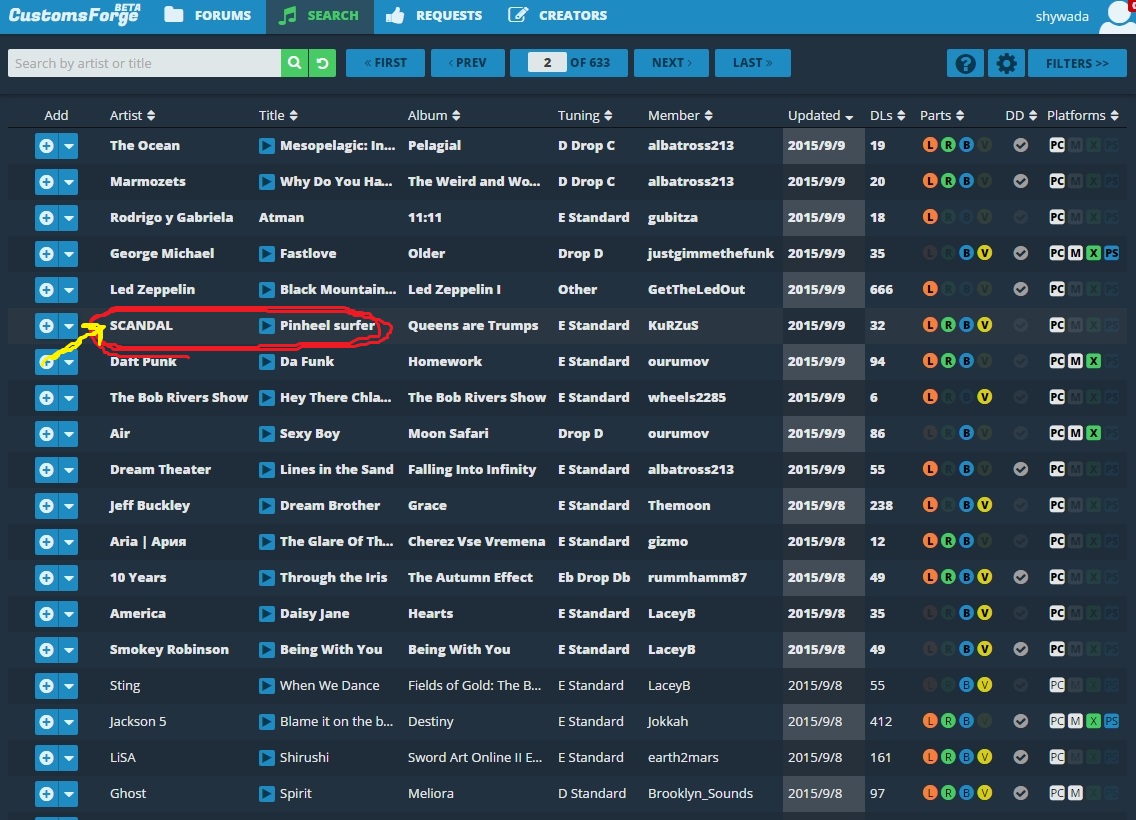Image resolution: width=1136 pixels, height=820 pixels.
Task: Click DD checkmark for Marmozets row
Action: (1021, 181)
